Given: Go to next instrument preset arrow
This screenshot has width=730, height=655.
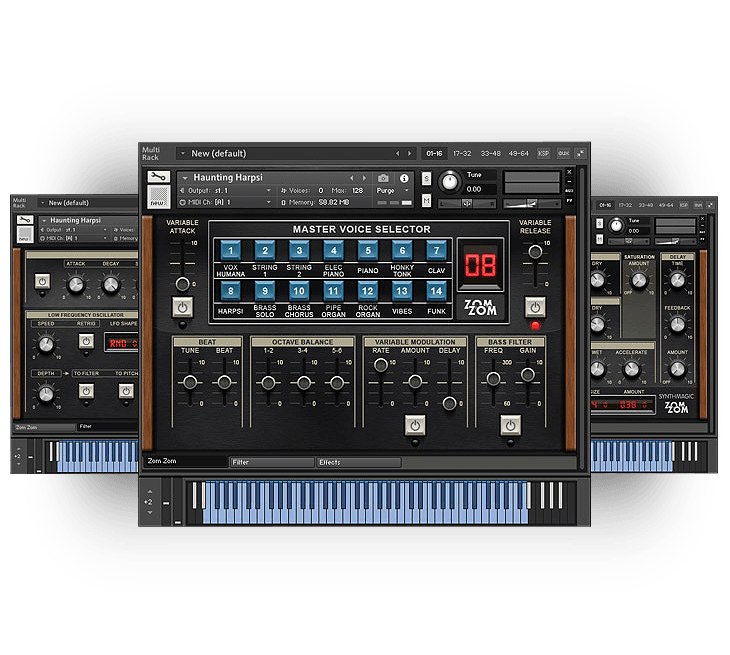Looking at the screenshot, I should (364, 178).
